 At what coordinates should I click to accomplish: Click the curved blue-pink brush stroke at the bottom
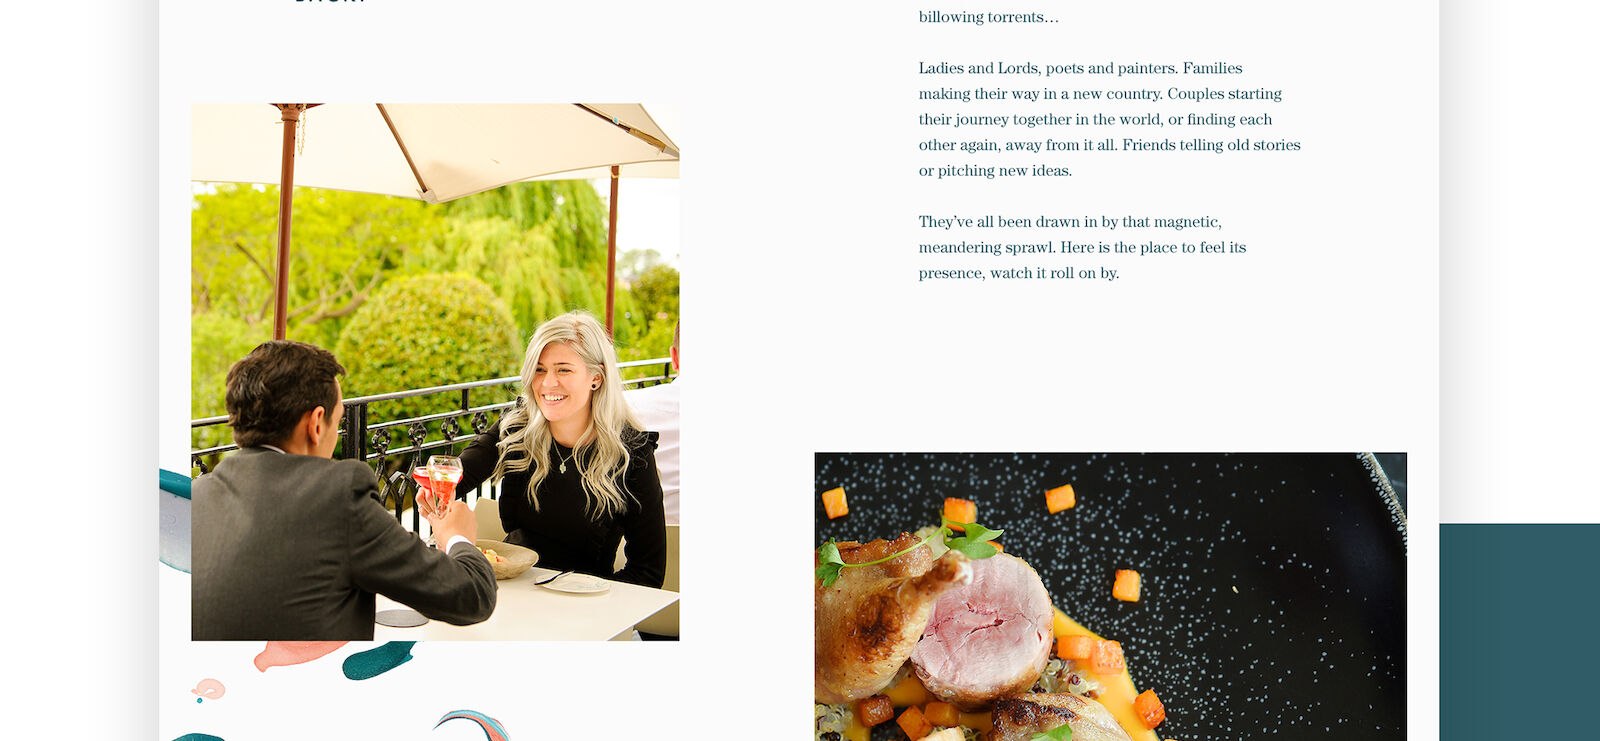(473, 725)
